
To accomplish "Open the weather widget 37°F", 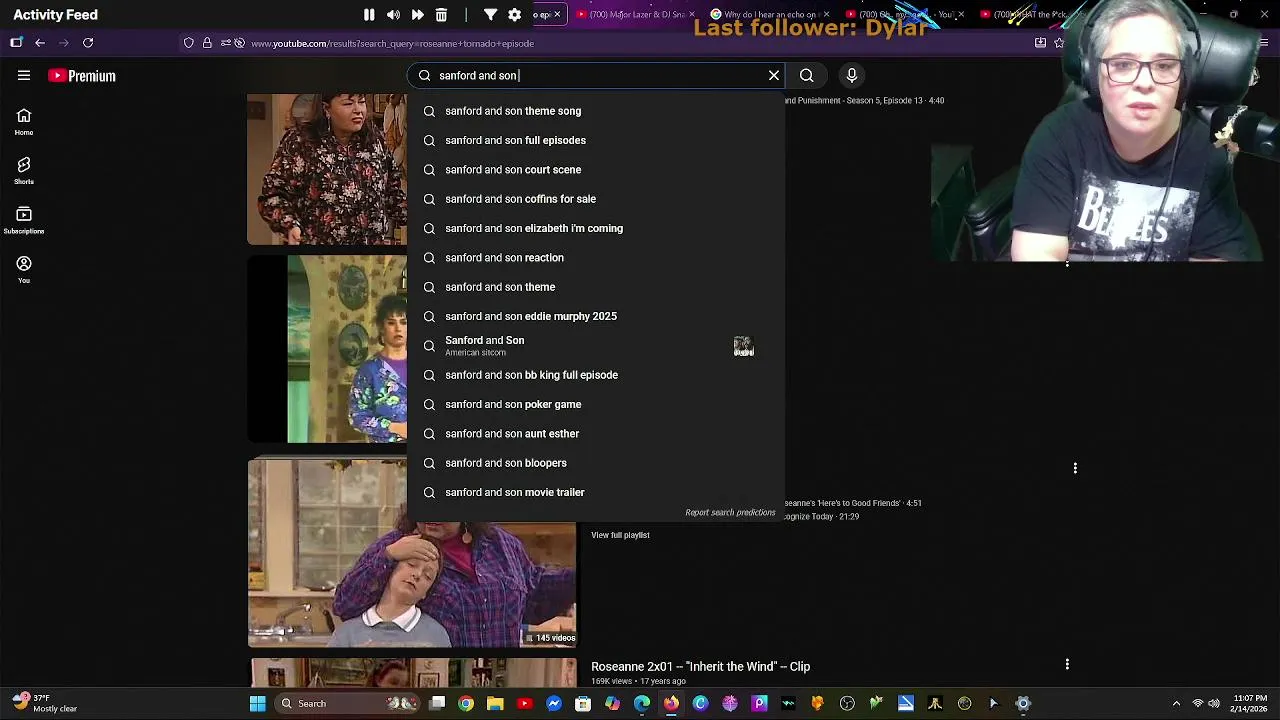I will coord(45,703).
